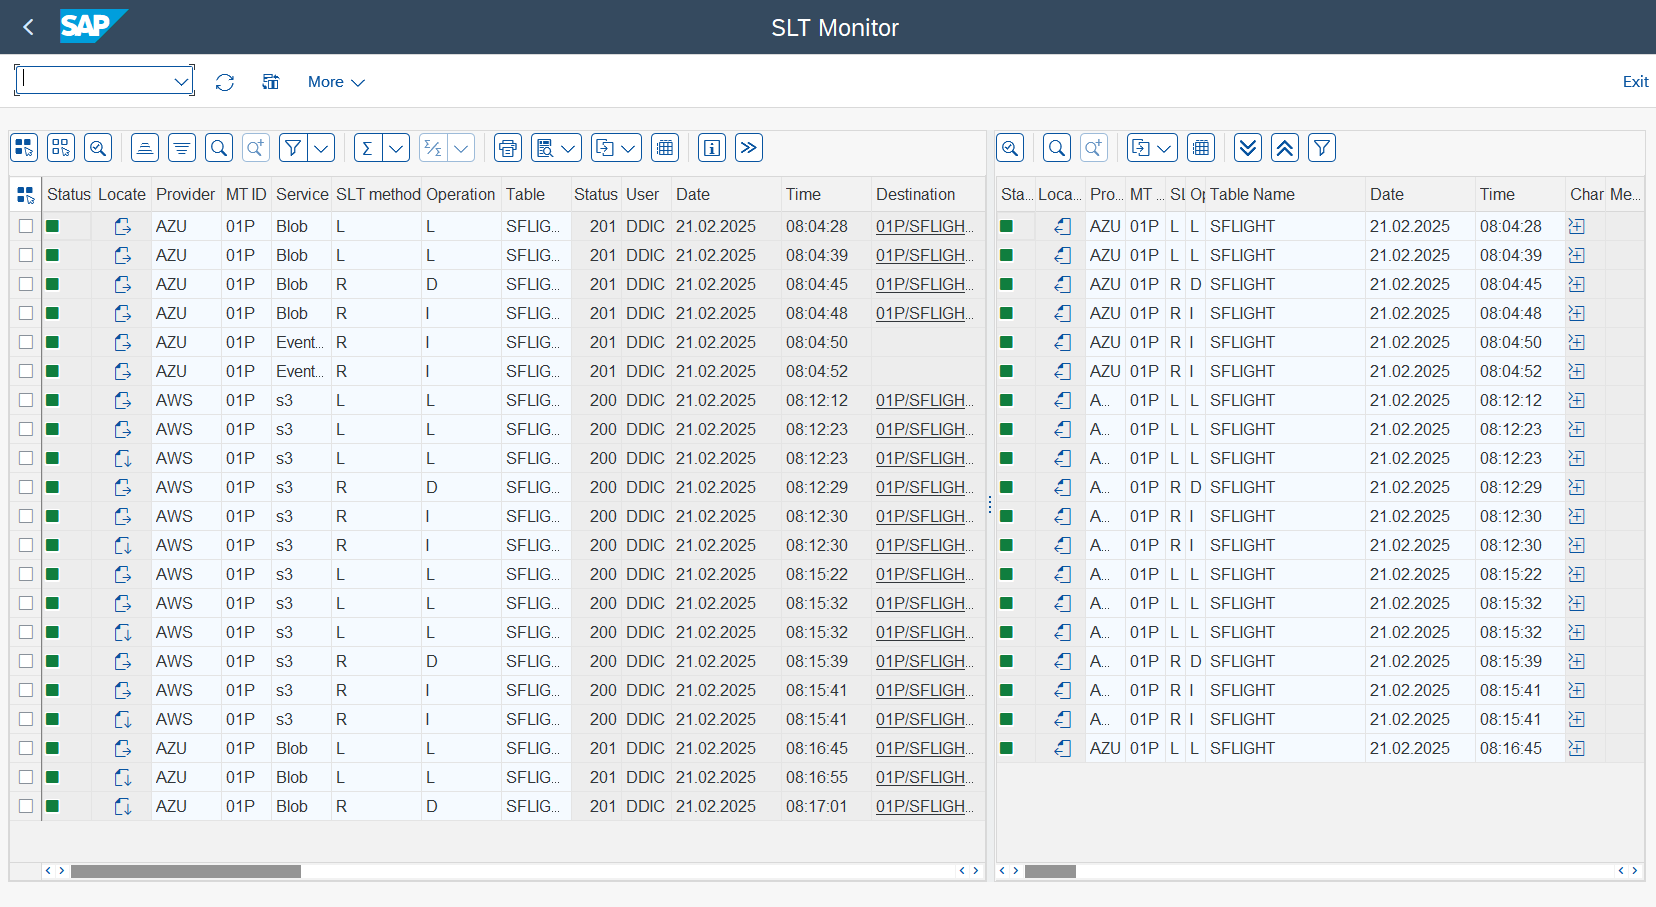Open the command field dropdown arrow
1656x907 pixels.
[x=181, y=81]
